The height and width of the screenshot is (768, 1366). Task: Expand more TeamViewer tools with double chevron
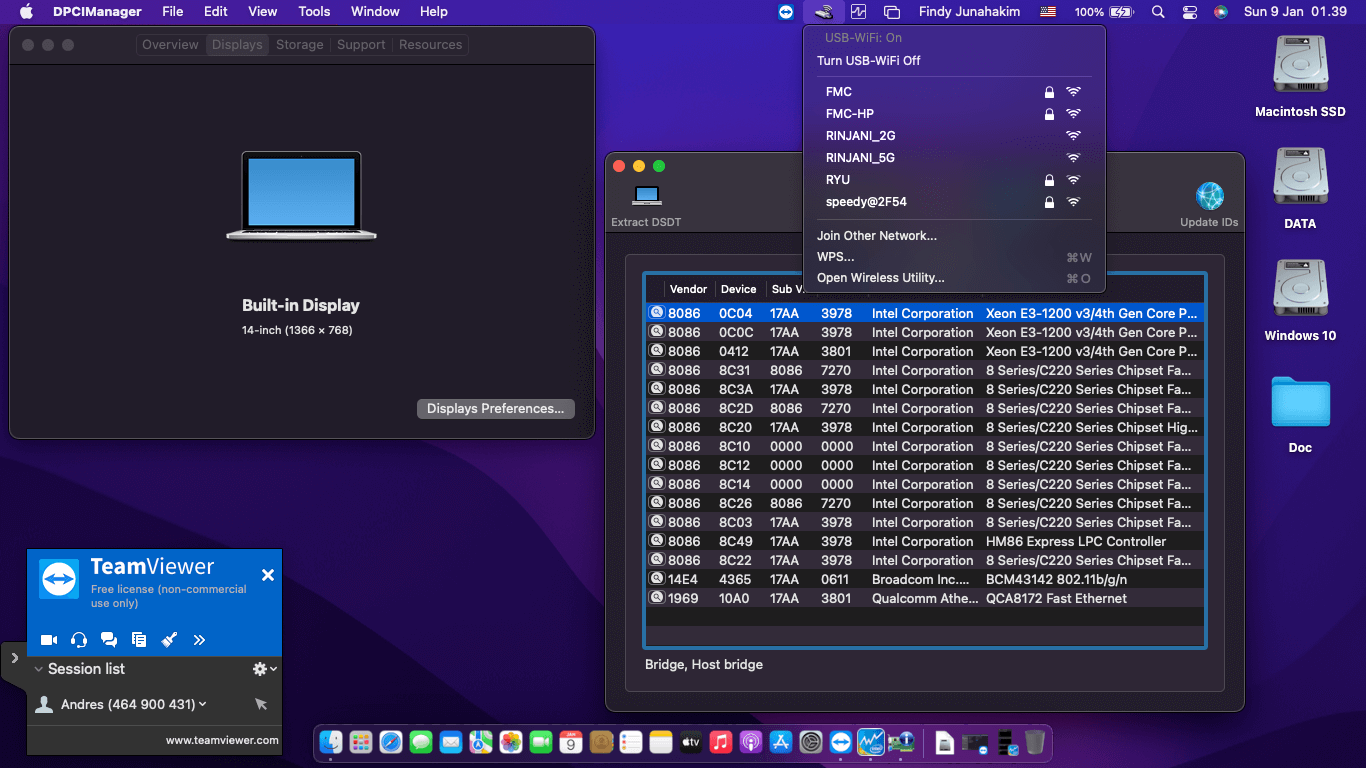pyautogui.click(x=199, y=640)
